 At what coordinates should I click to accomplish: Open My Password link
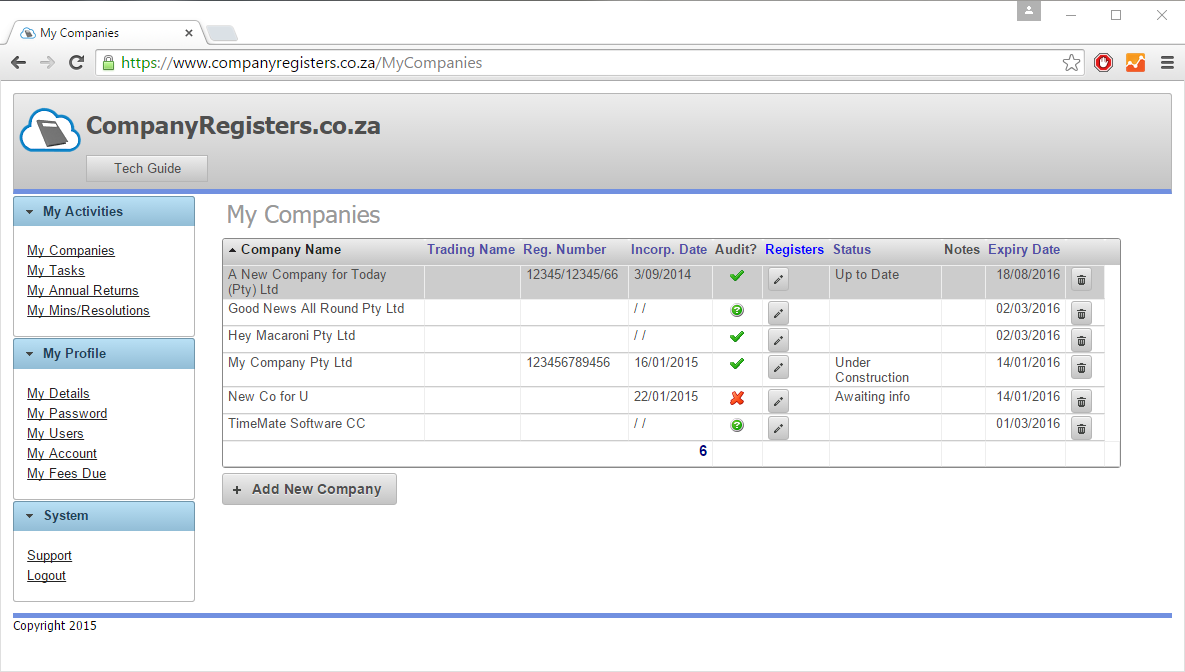click(x=67, y=413)
